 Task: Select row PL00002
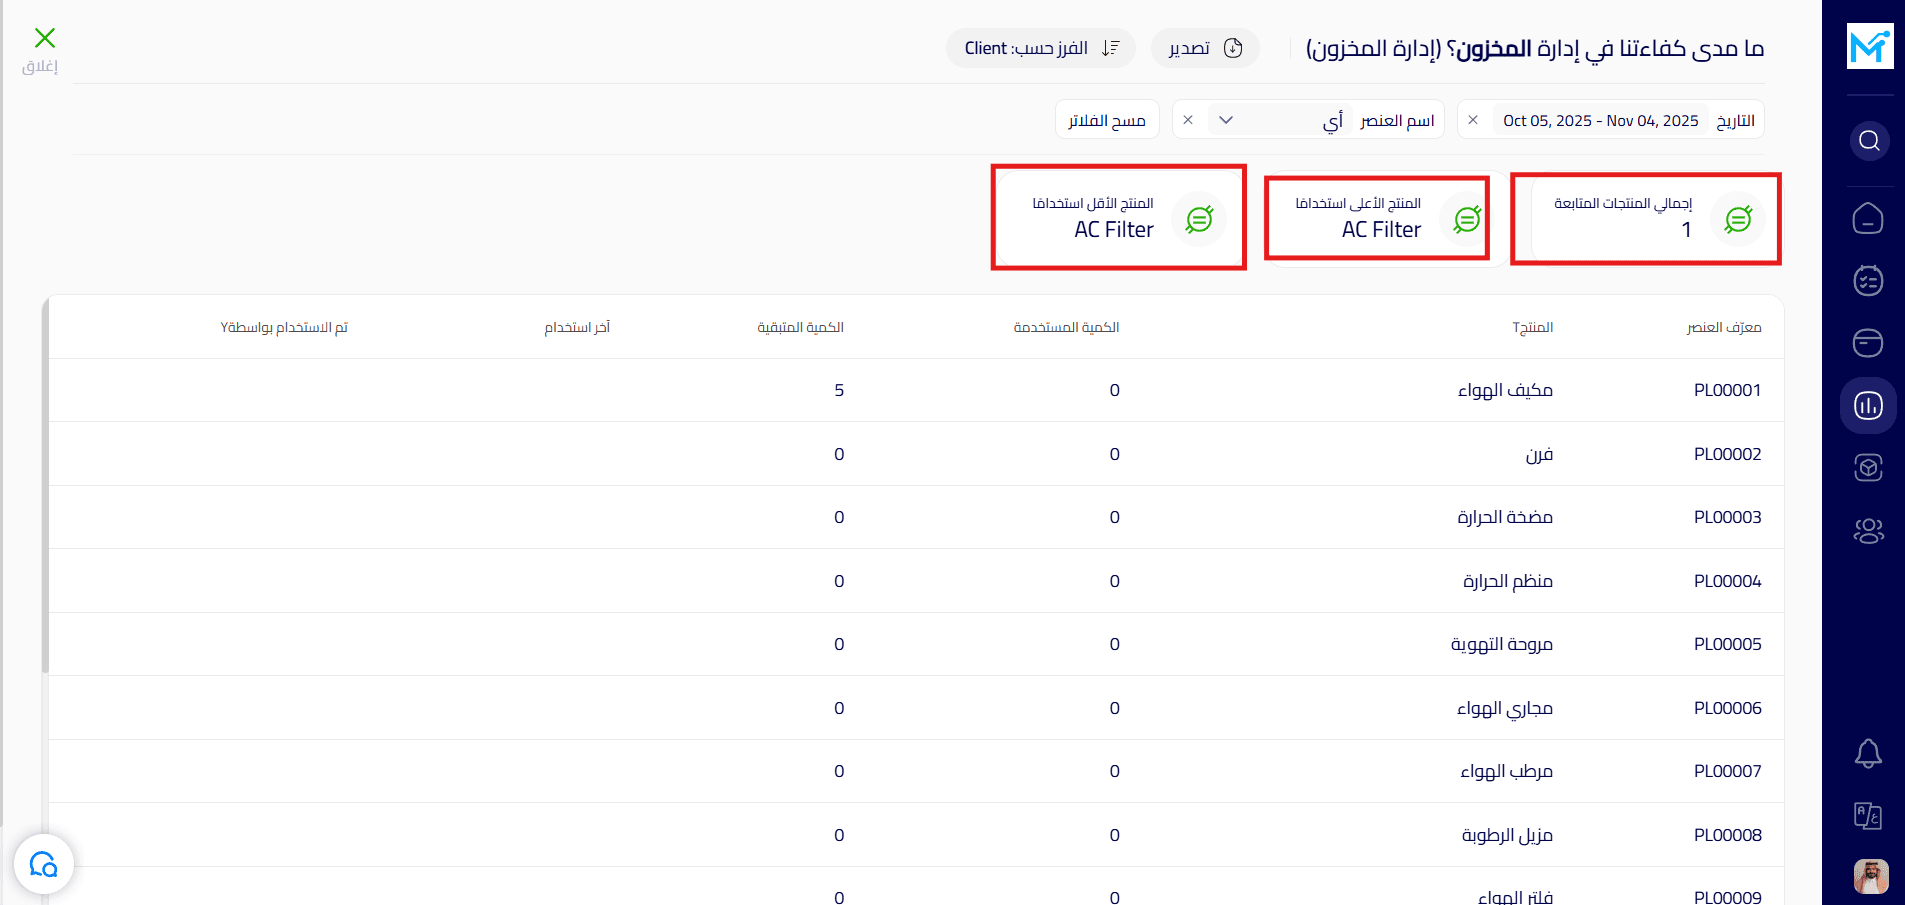(x=916, y=454)
